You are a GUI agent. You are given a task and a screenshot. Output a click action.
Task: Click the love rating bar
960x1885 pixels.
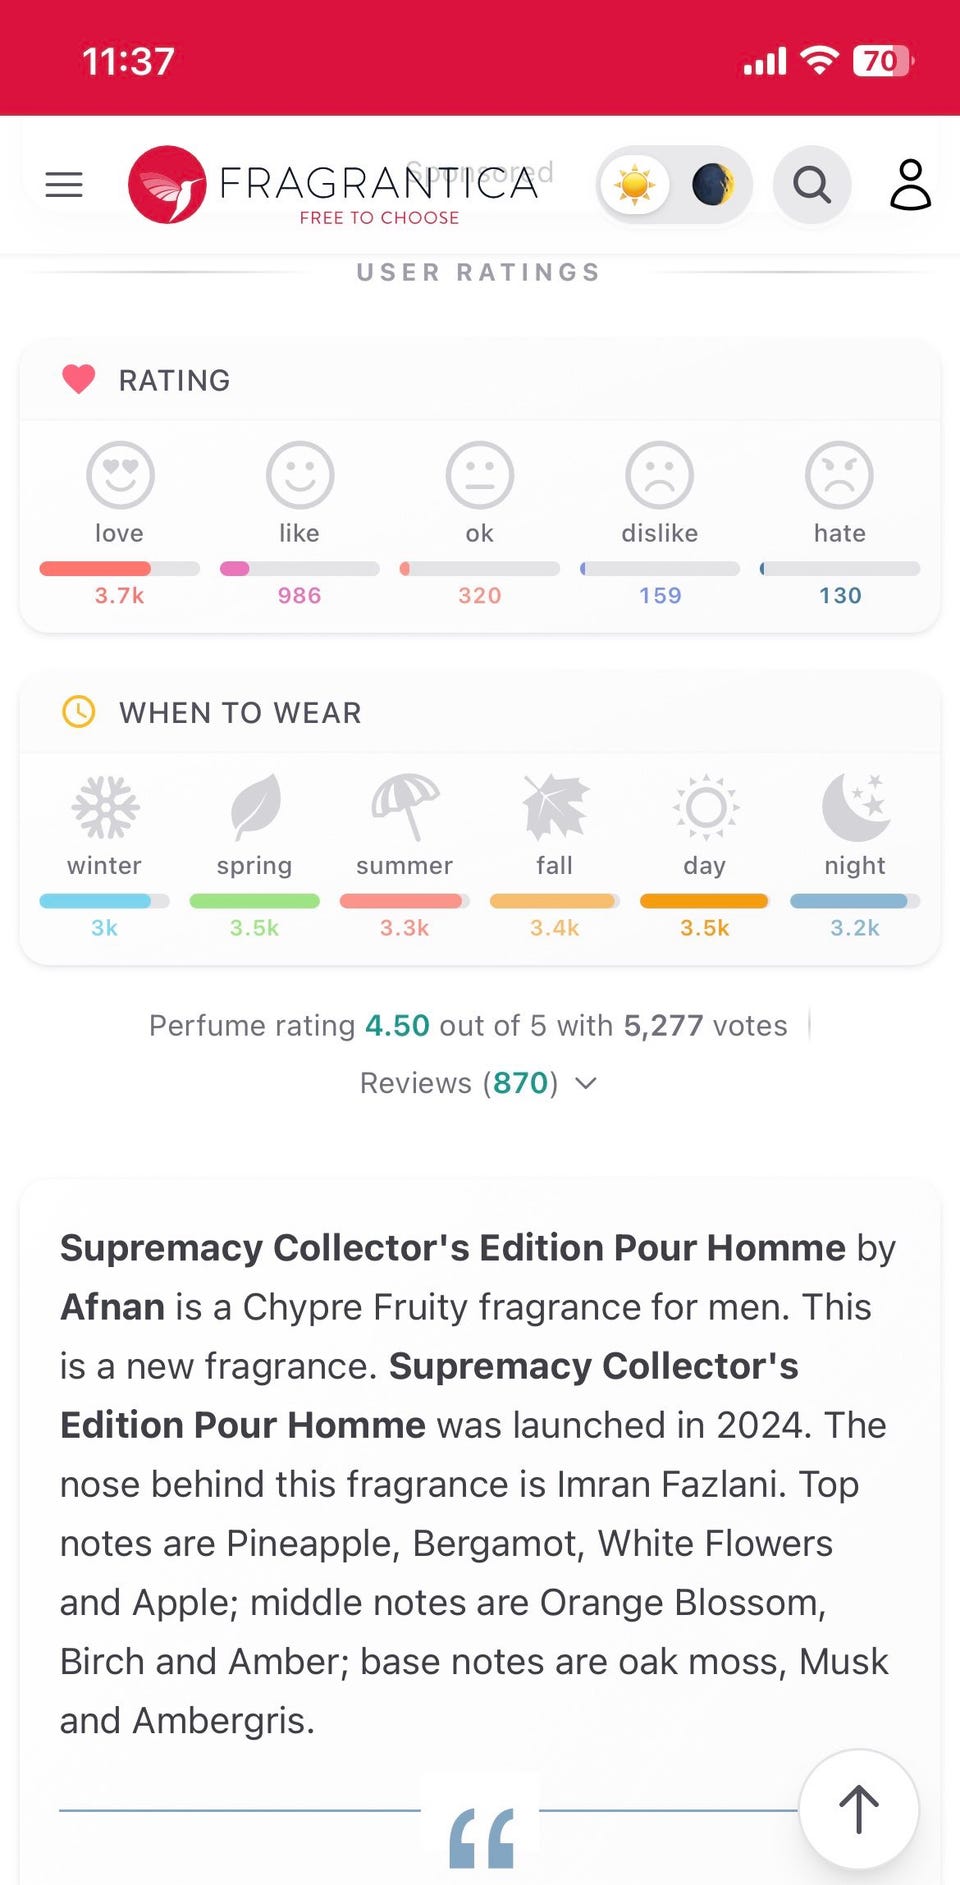pos(119,569)
